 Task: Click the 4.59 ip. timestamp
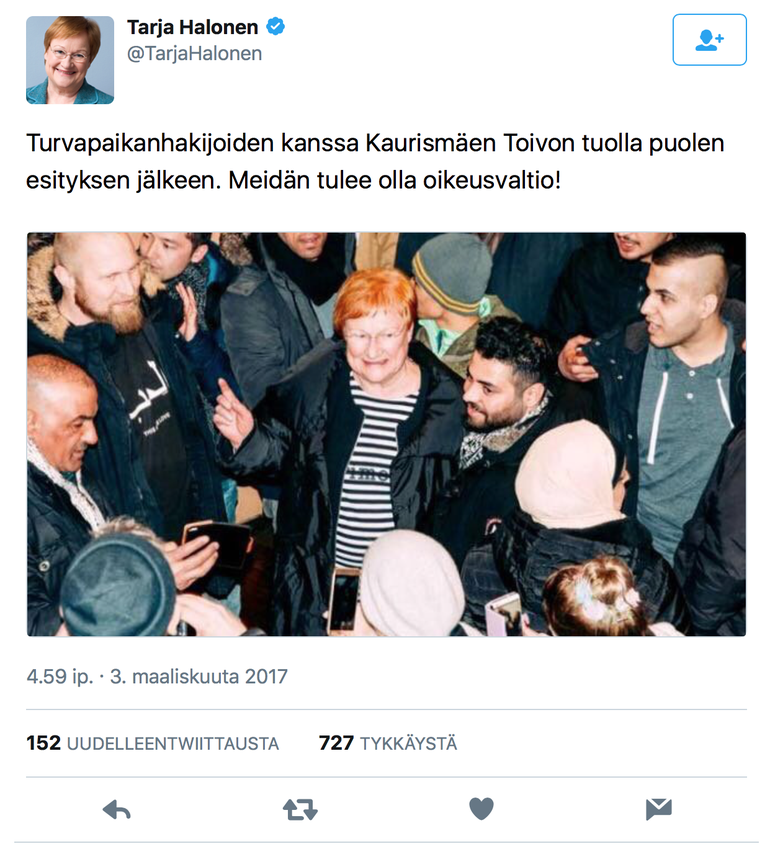[x=60, y=677]
